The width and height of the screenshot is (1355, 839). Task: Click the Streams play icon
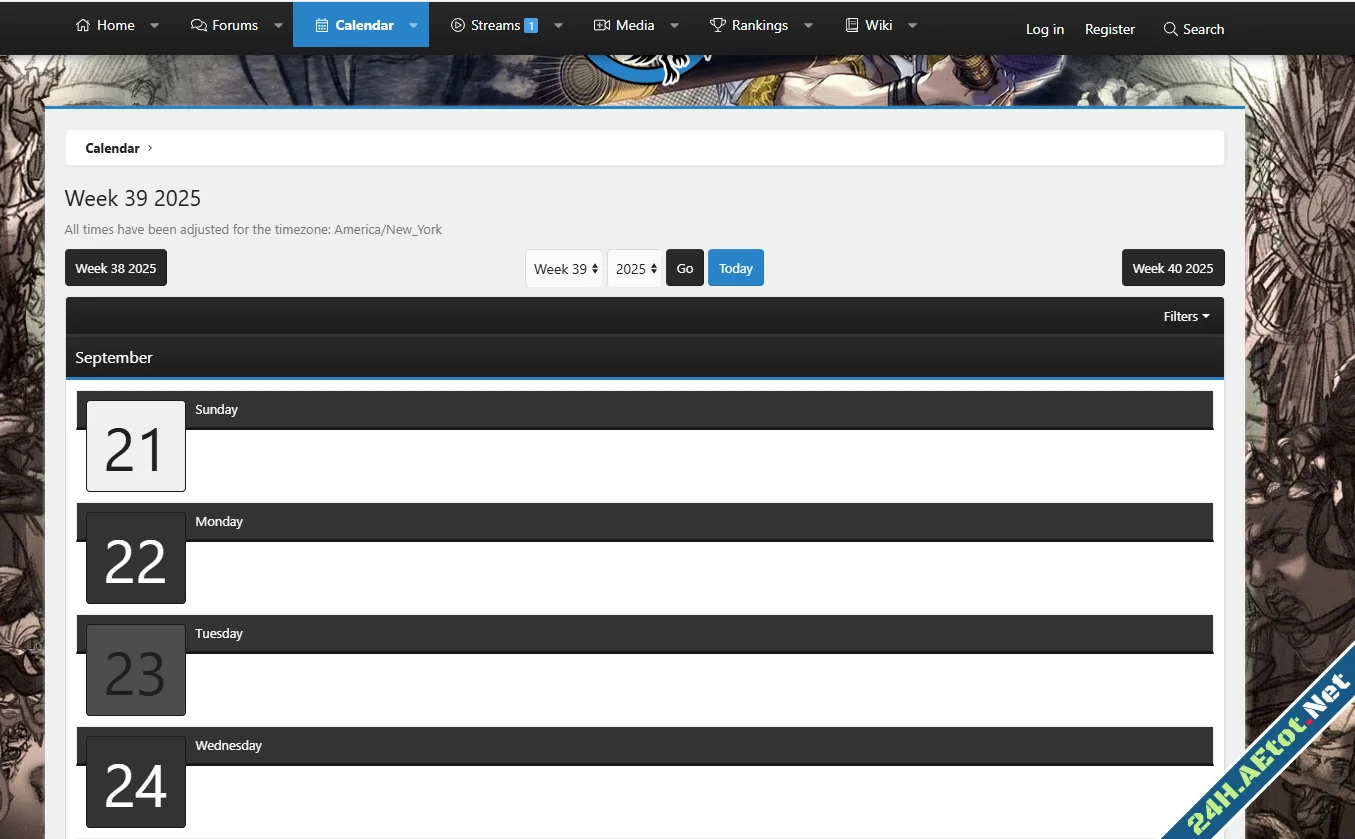click(x=458, y=25)
